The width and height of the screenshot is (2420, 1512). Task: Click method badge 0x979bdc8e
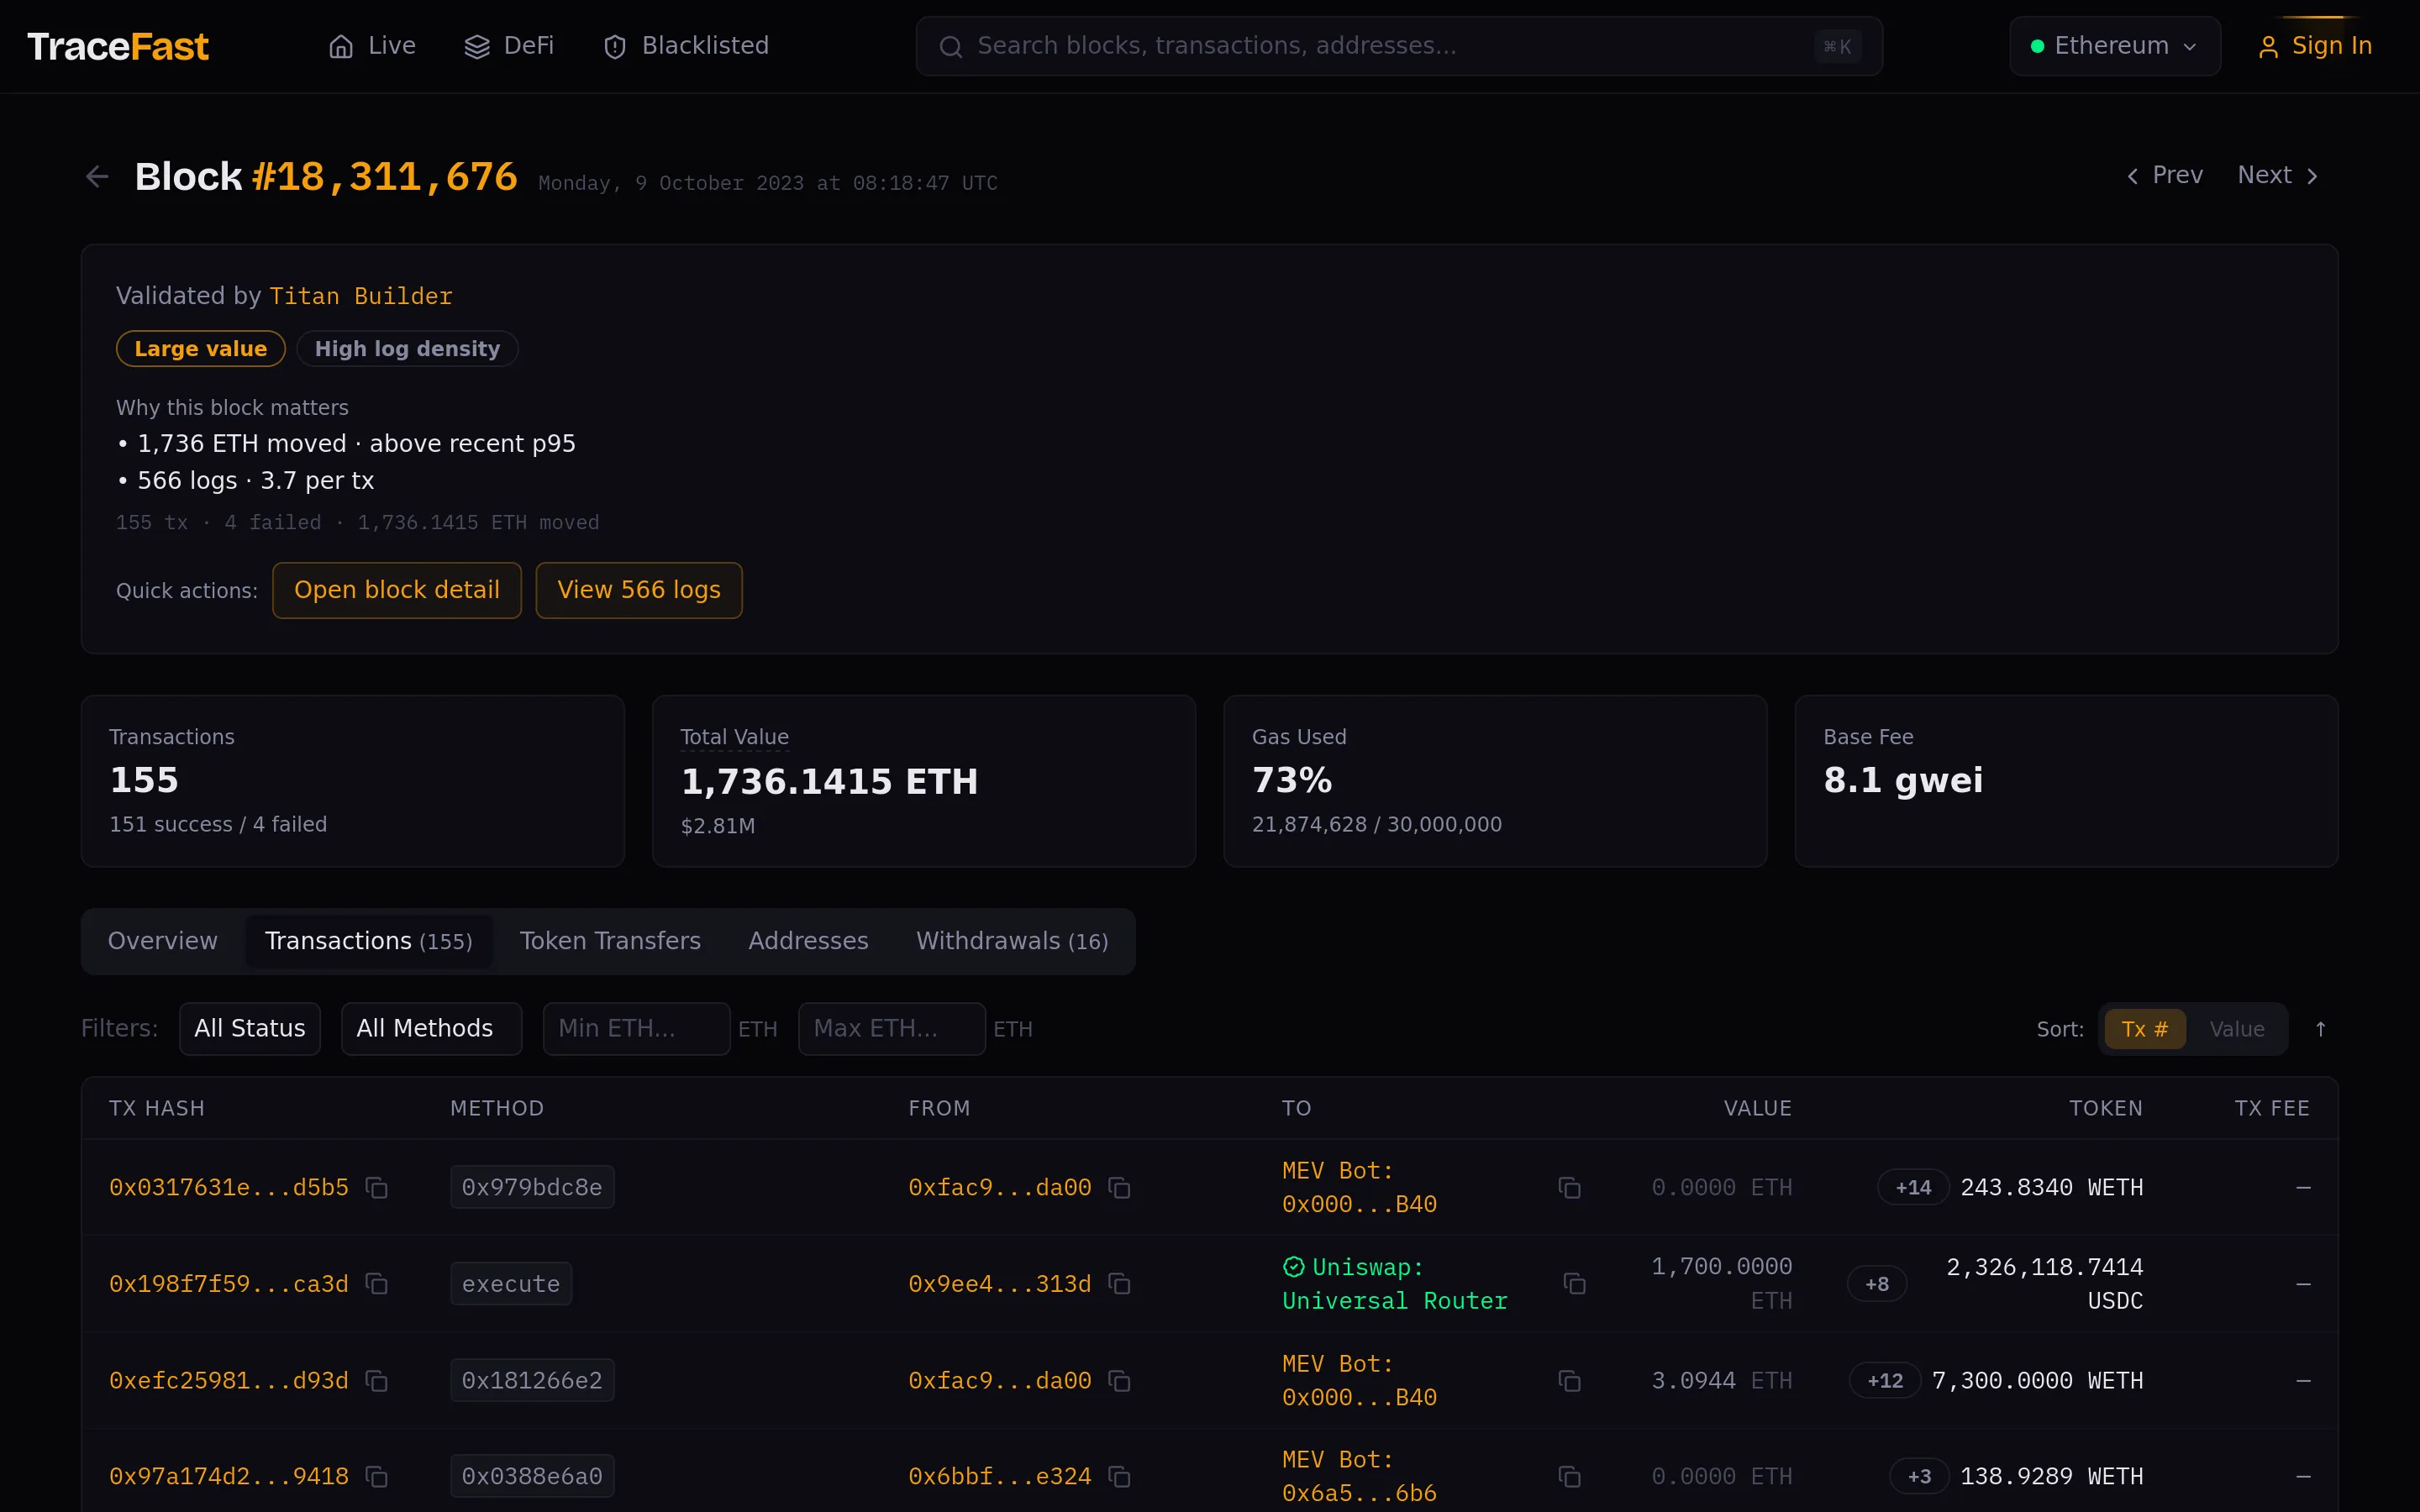tap(532, 1187)
